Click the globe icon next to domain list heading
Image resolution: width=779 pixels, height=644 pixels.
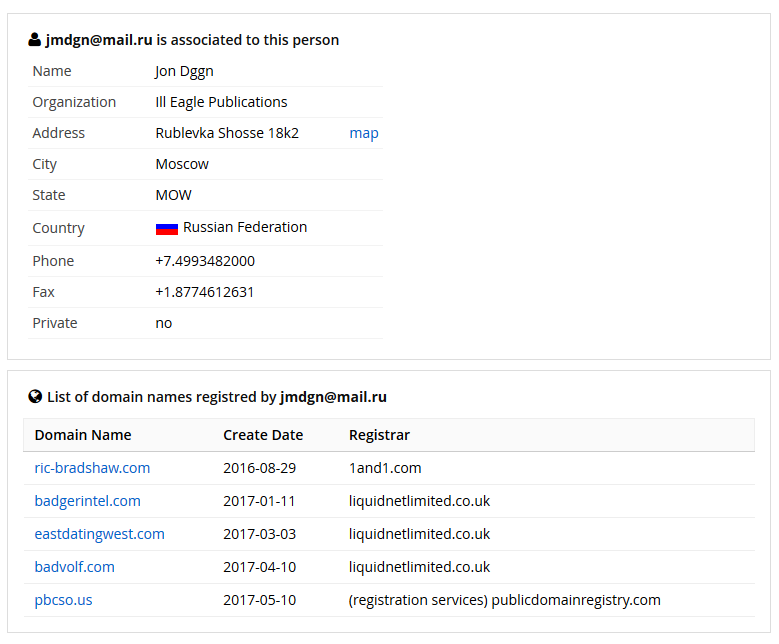35,397
